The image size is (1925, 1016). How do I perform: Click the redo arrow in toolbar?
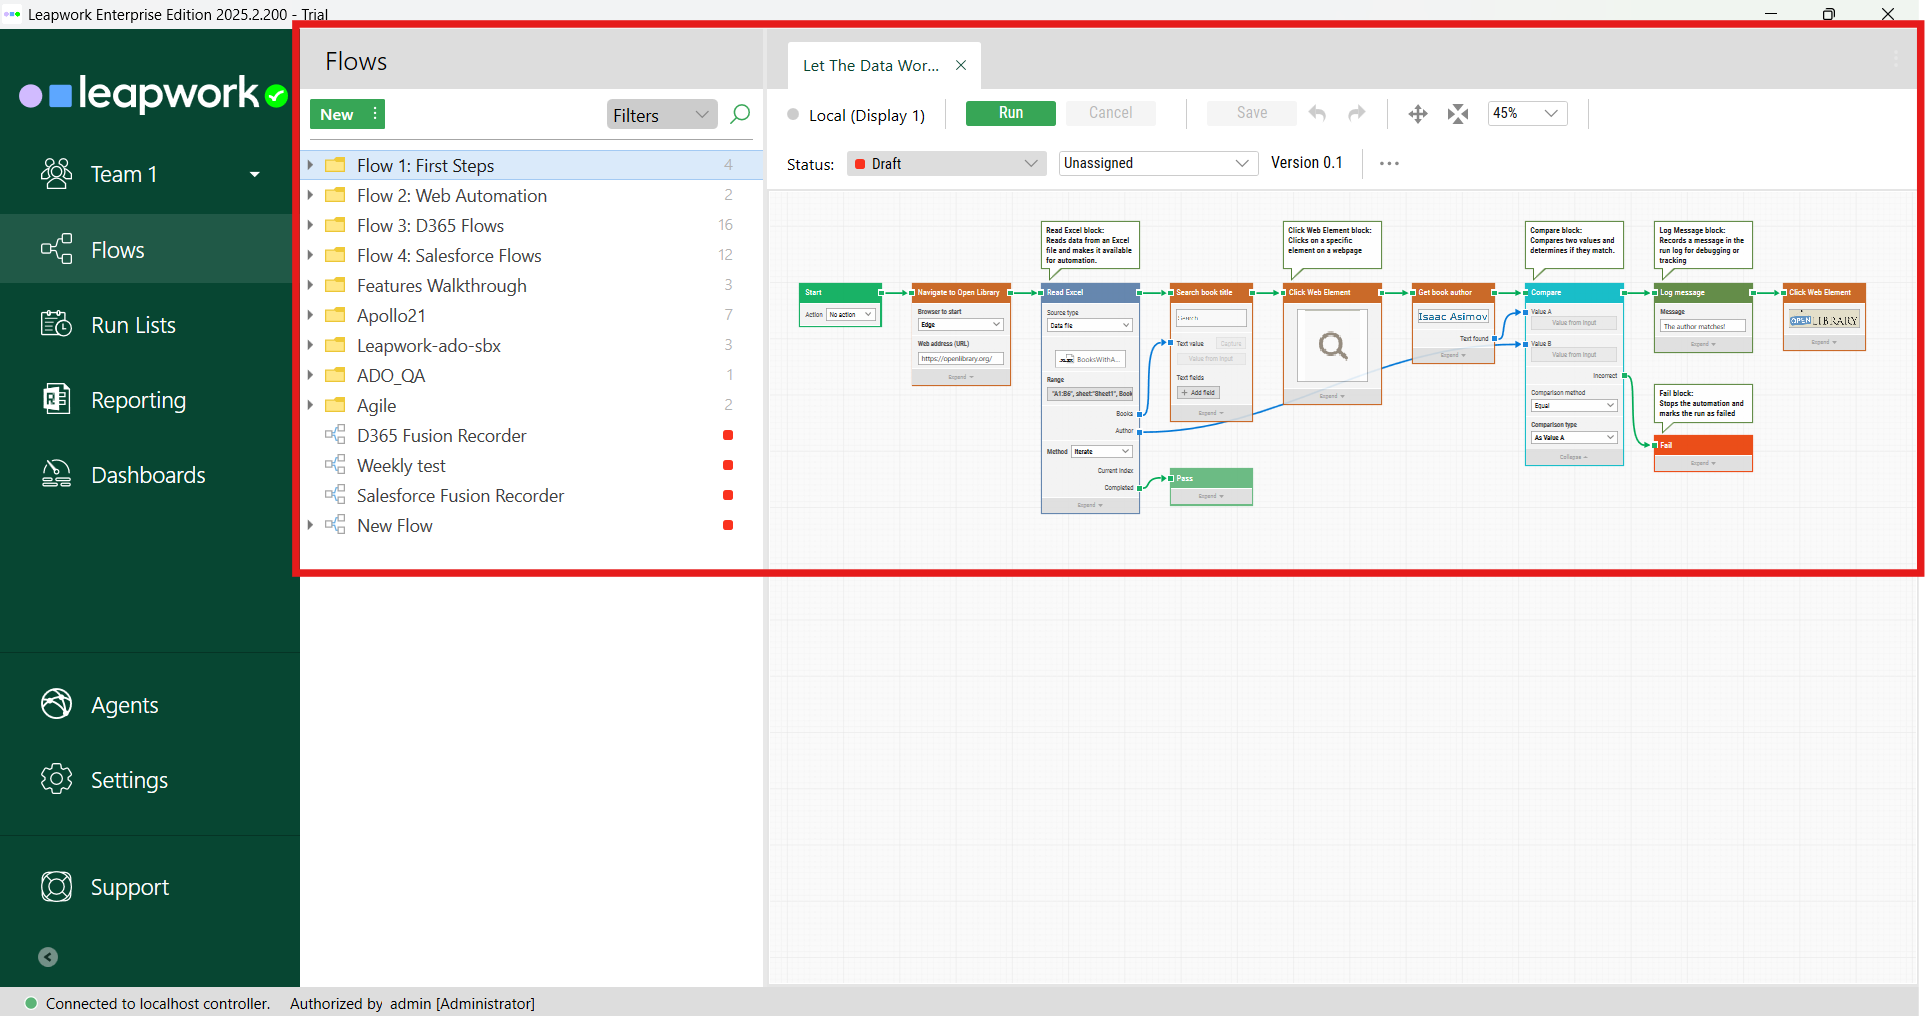point(1357,113)
